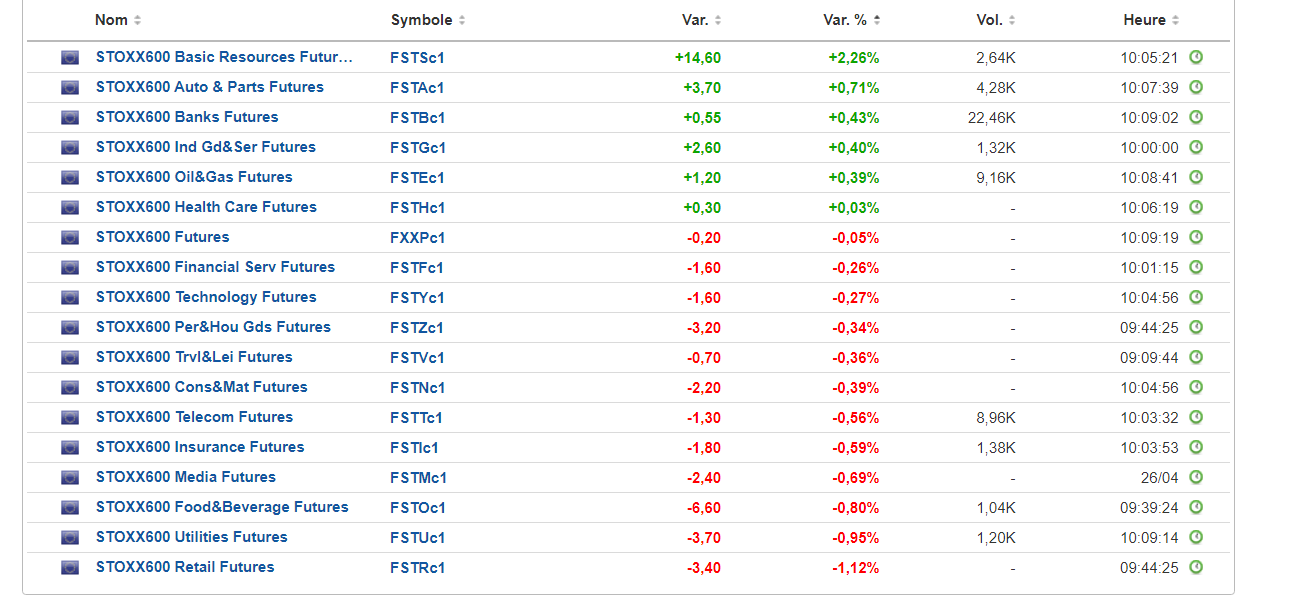This screenshot has height=602, width=1305.
Task: Click the clock icon beside STOXX600 Banks Futures time
Action: coord(1196,117)
